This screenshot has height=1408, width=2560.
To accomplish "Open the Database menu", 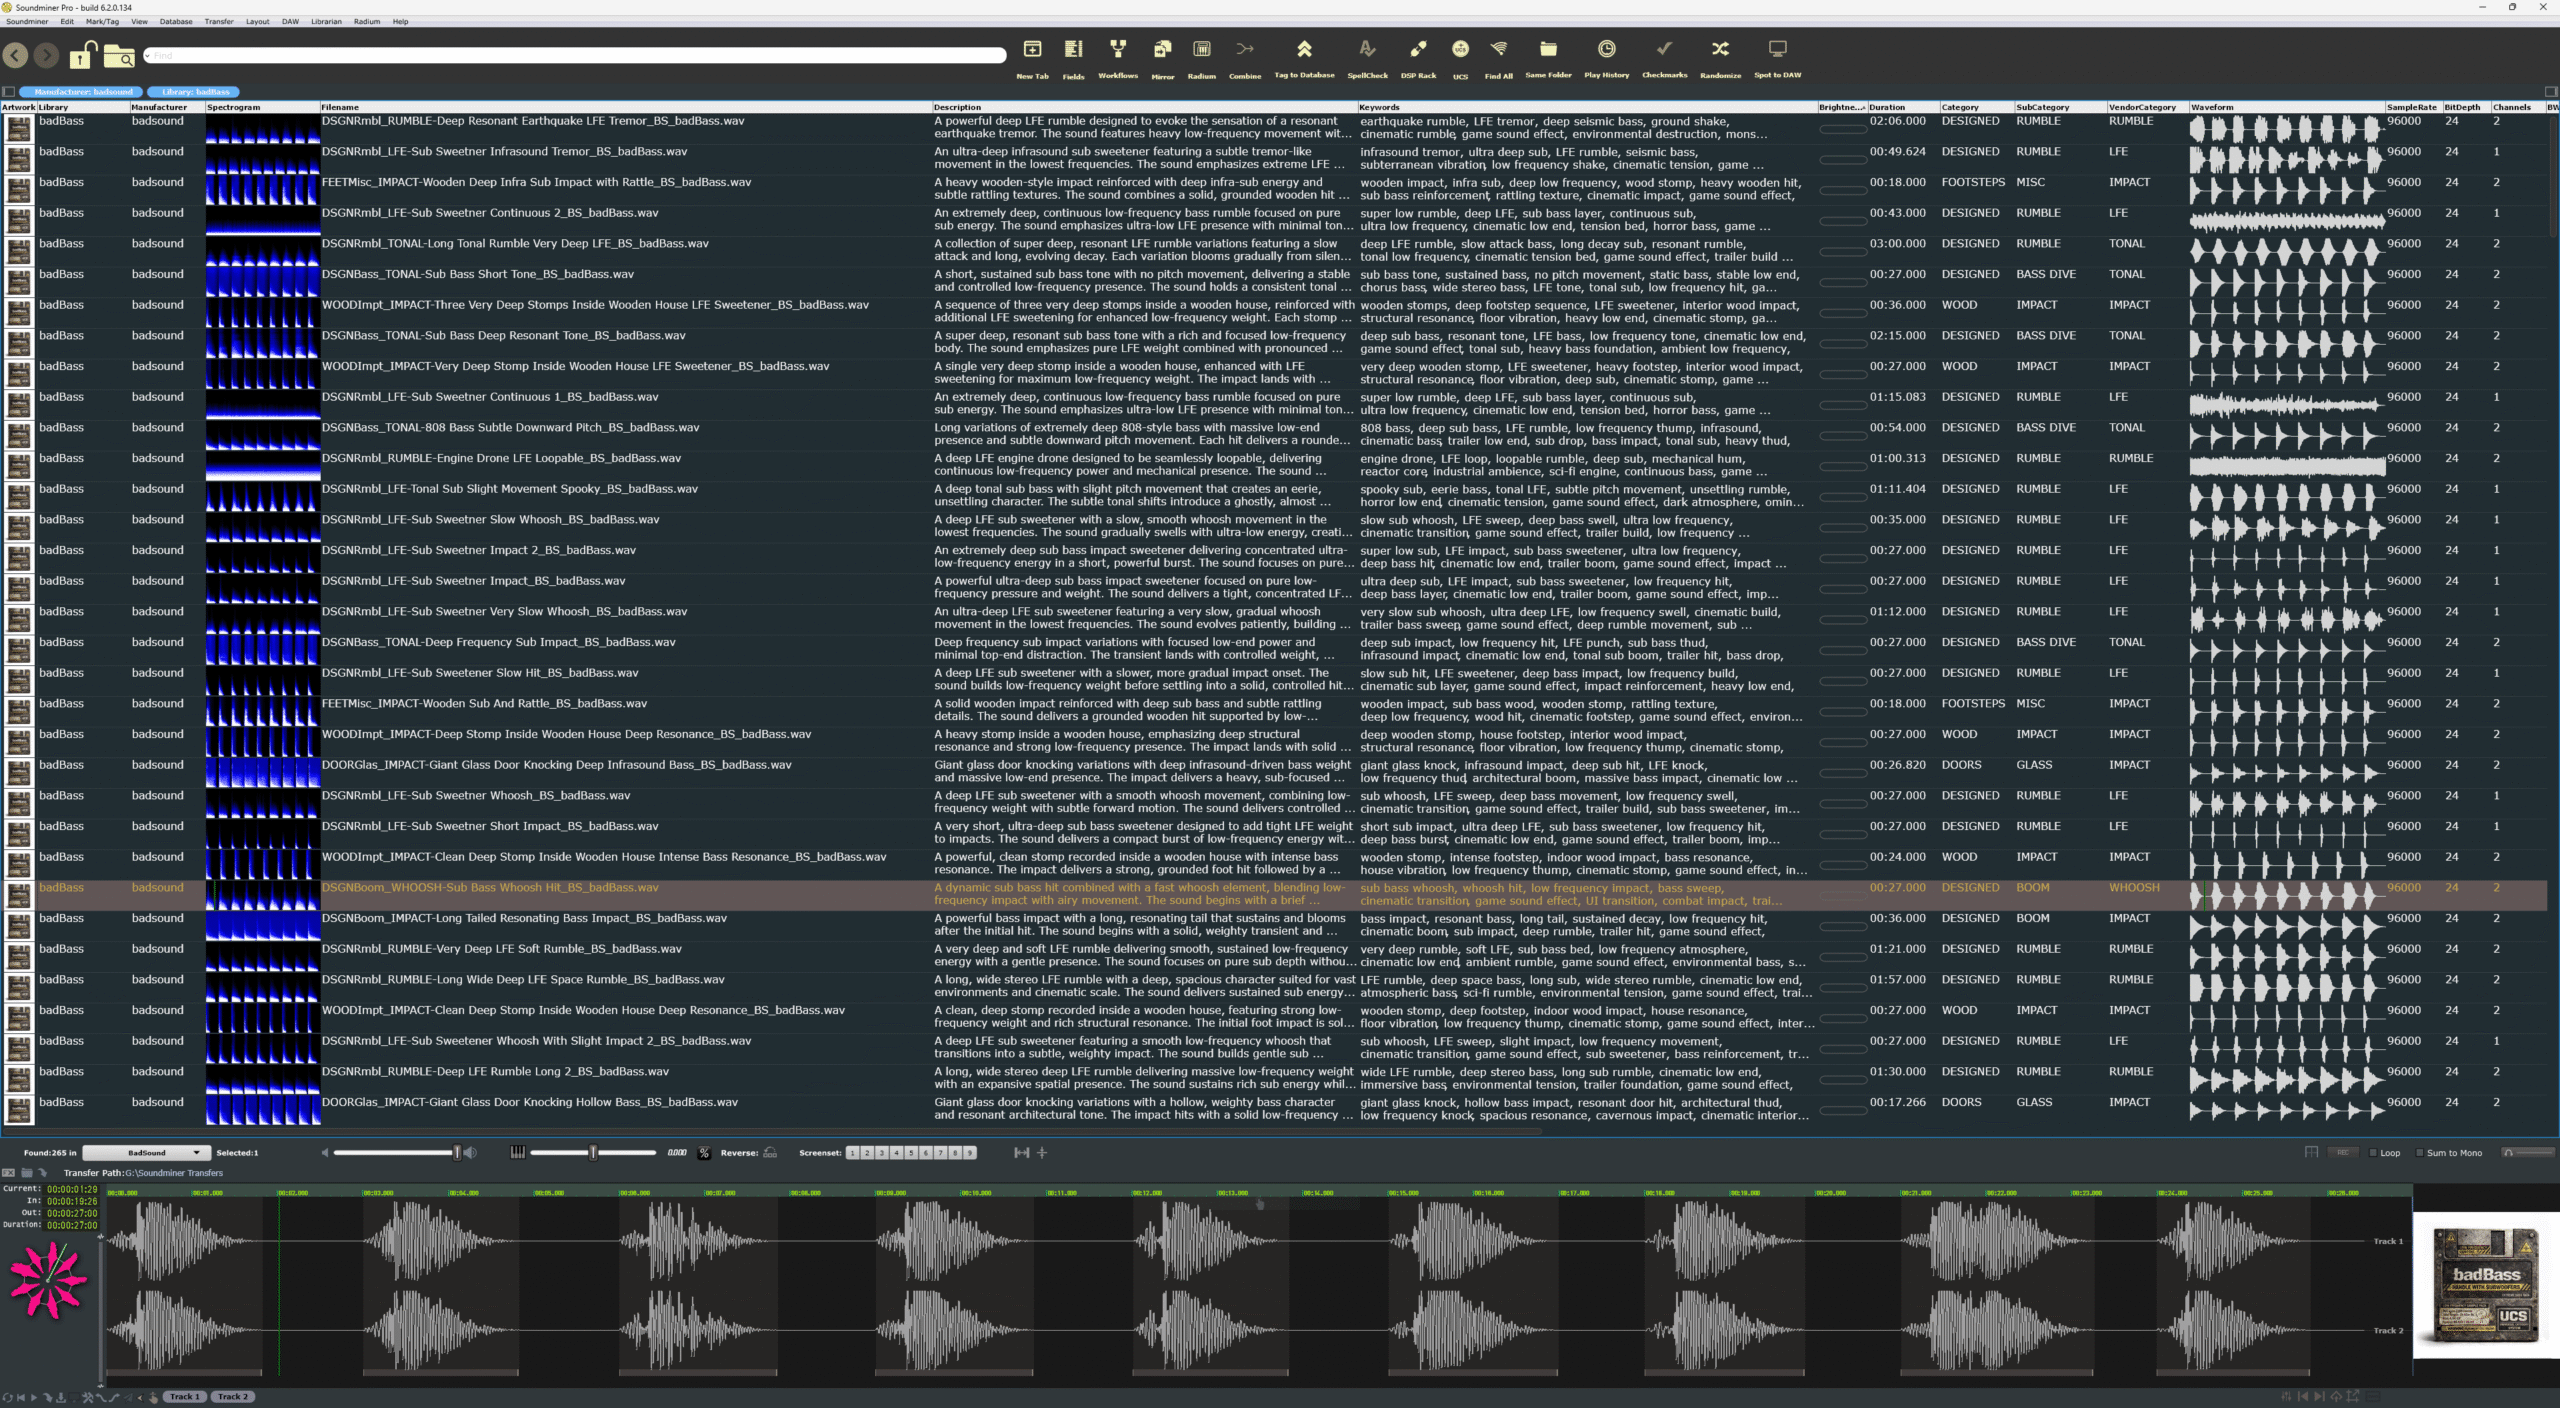I will pyautogui.click(x=176, y=21).
